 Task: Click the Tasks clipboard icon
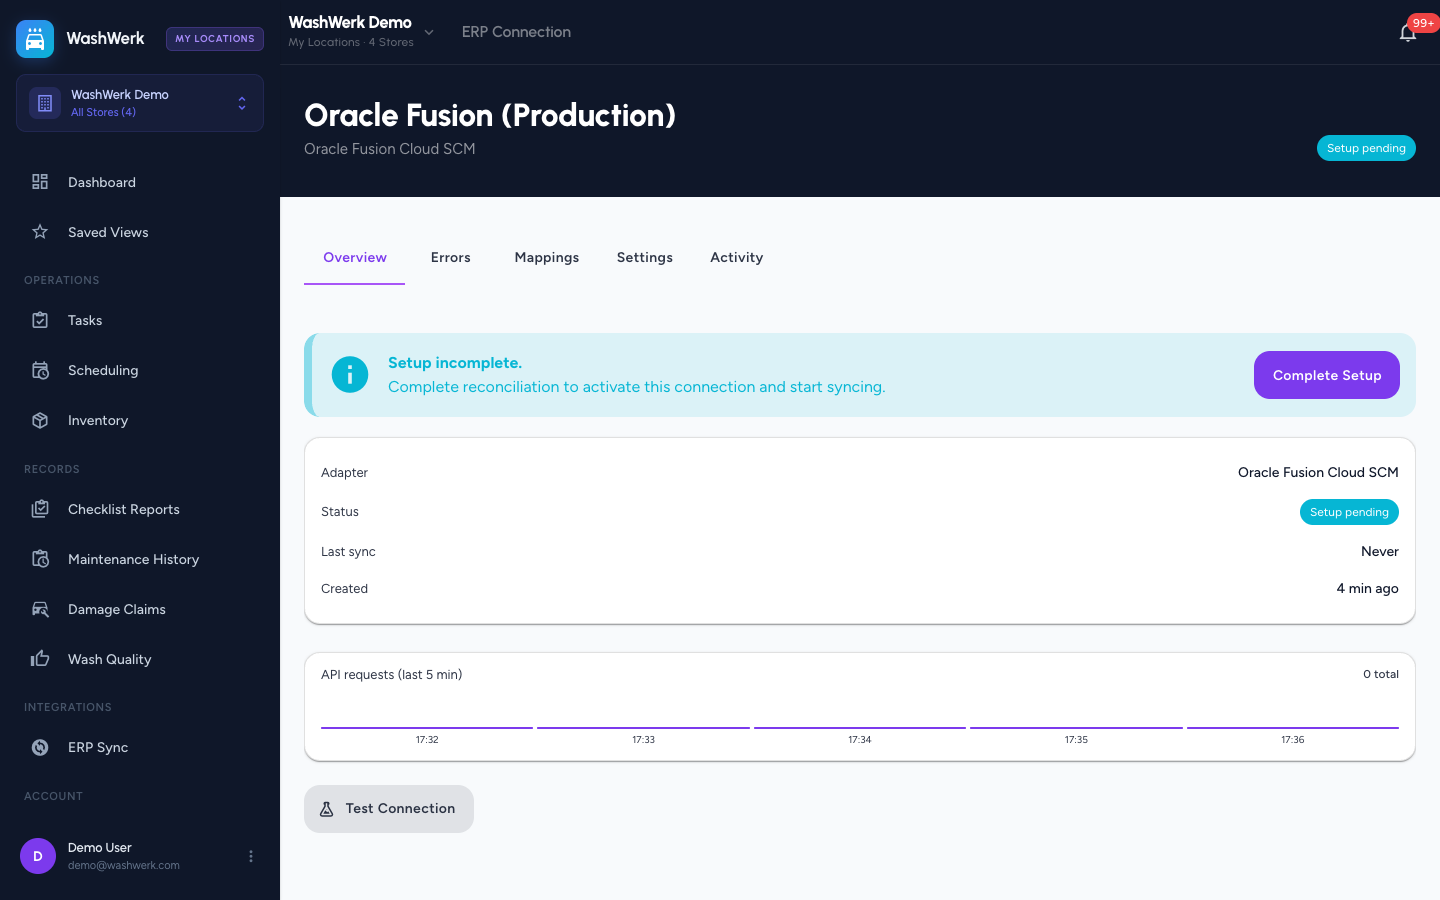pos(40,320)
